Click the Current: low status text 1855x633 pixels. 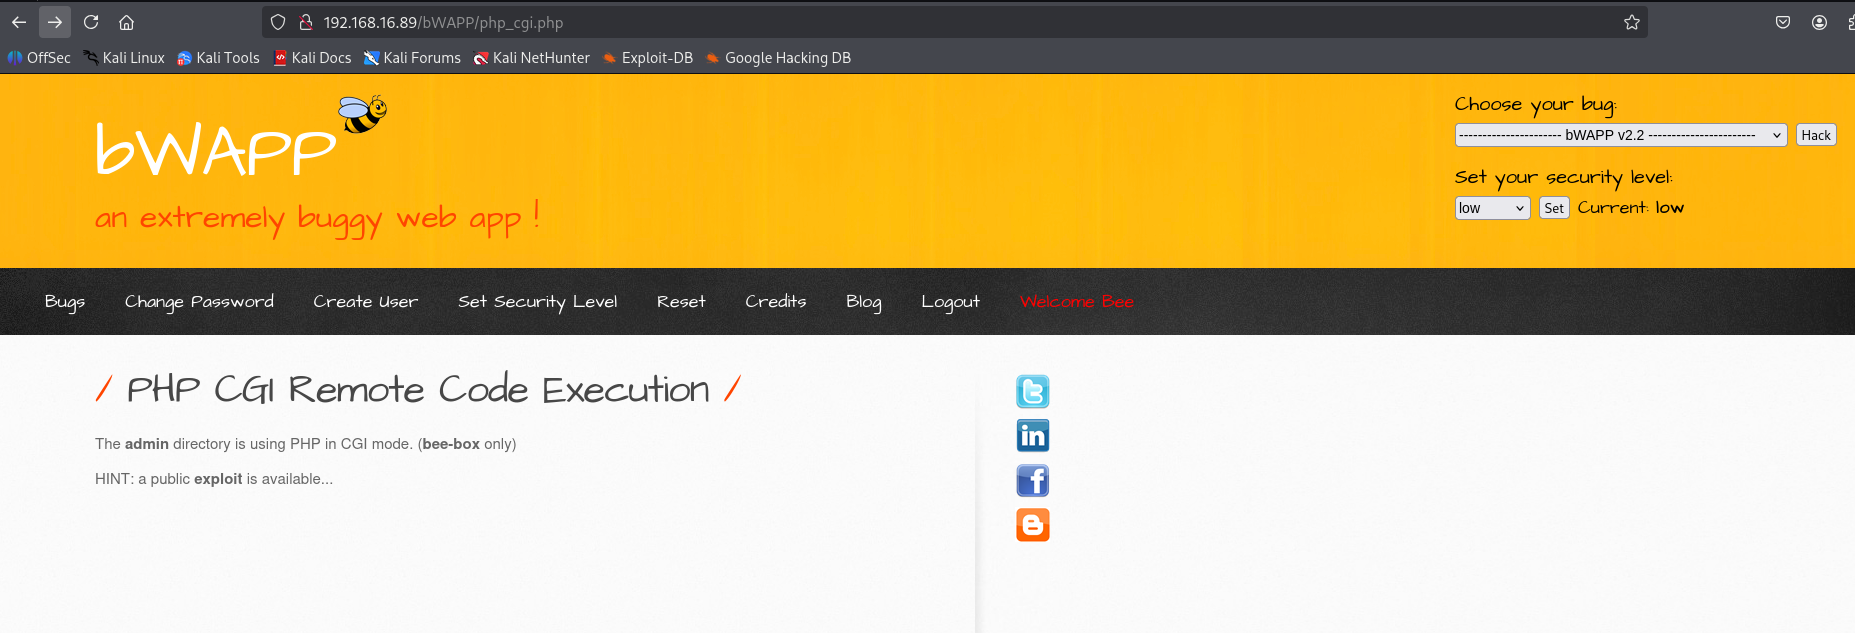[x=1631, y=208]
